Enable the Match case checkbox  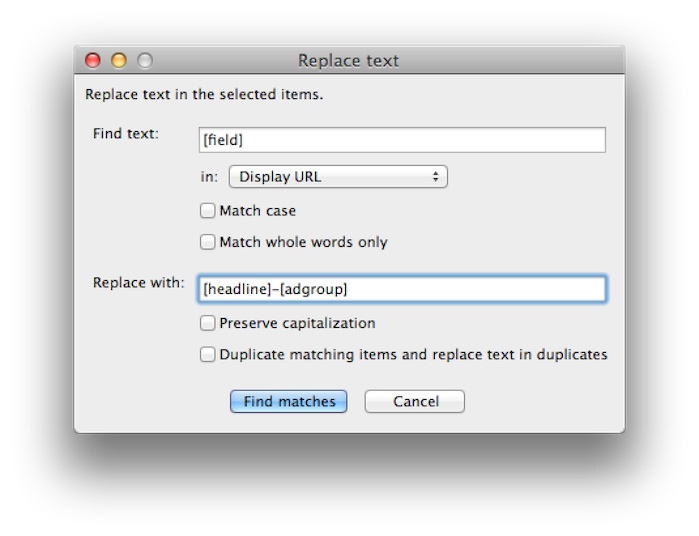coord(207,210)
